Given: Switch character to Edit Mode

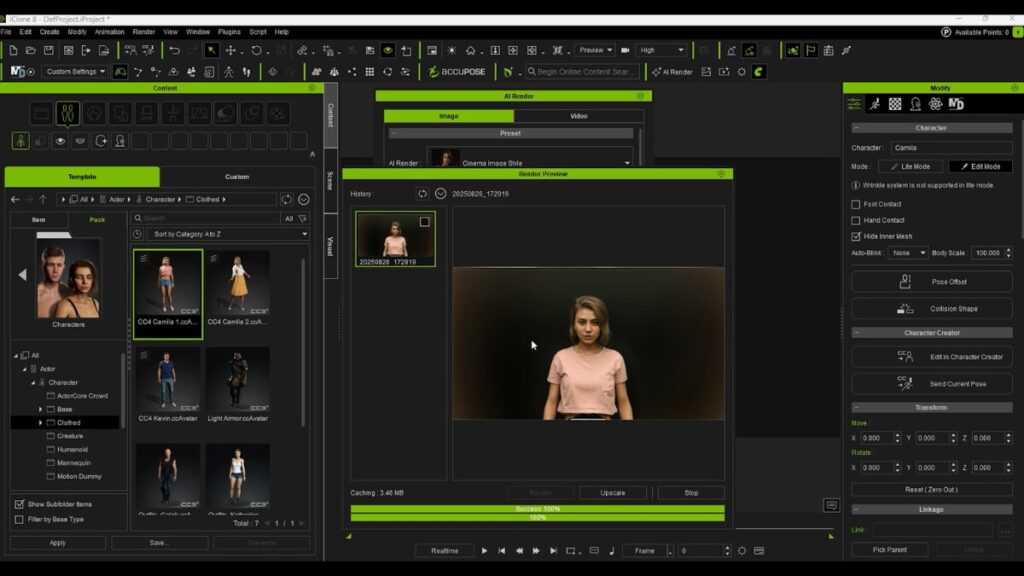Looking at the screenshot, I should click(980, 167).
